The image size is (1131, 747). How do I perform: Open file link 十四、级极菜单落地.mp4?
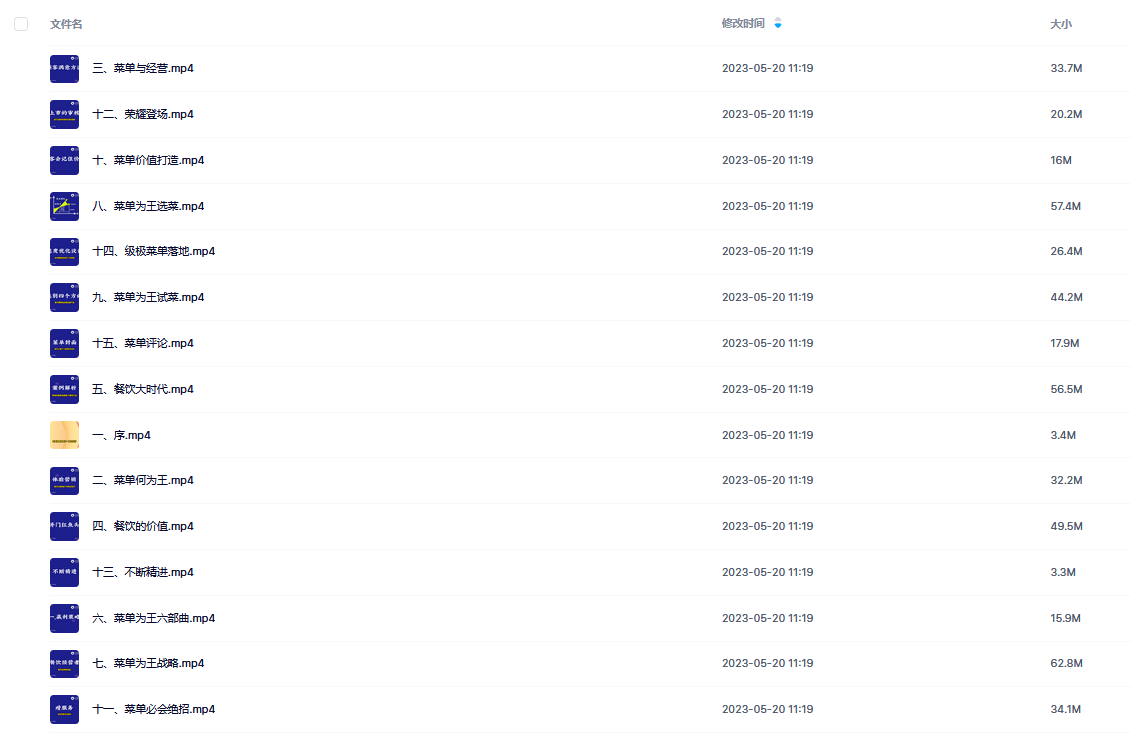[154, 251]
